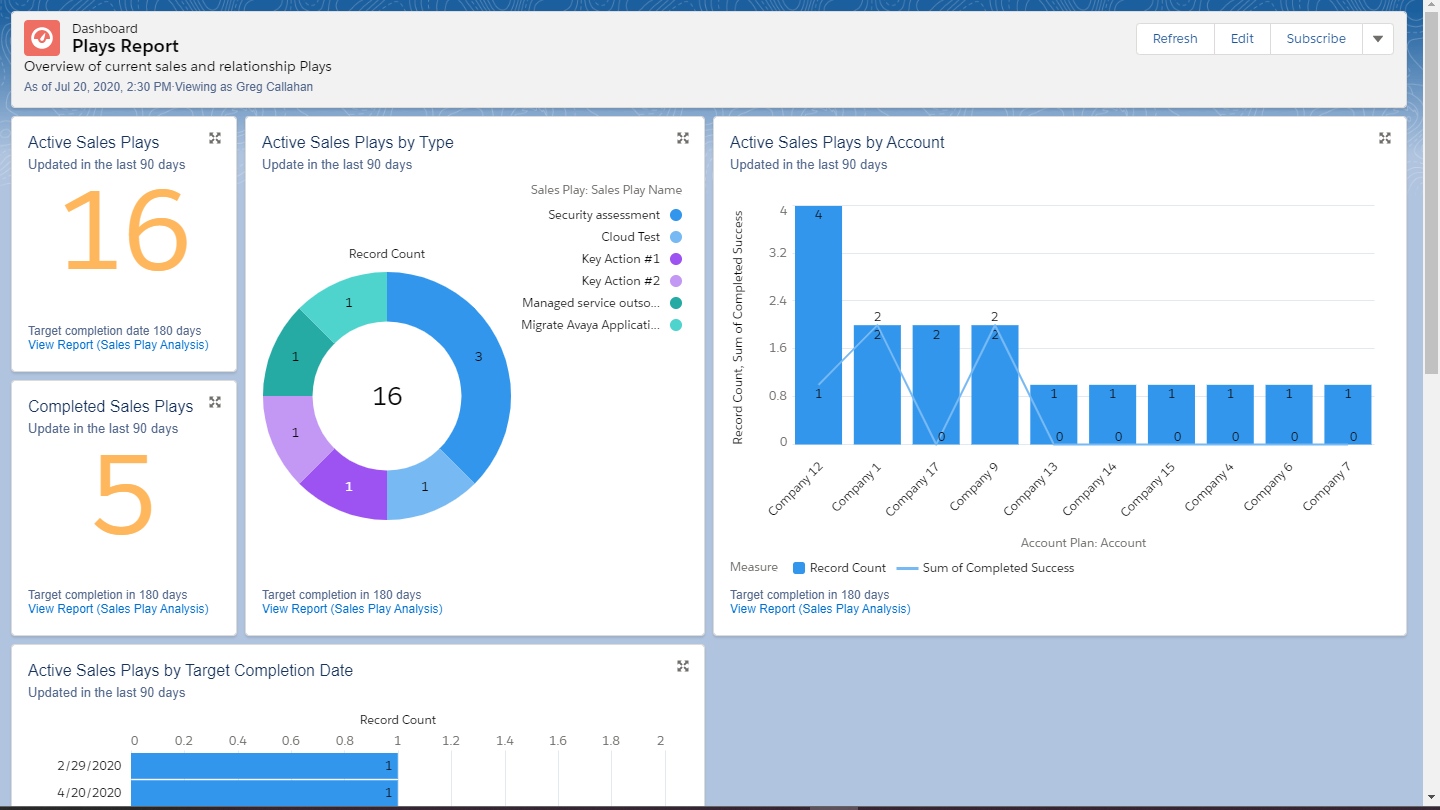The width and height of the screenshot is (1440, 810).
Task: Expand Active Sales Plays by Type chart
Action: point(683,138)
